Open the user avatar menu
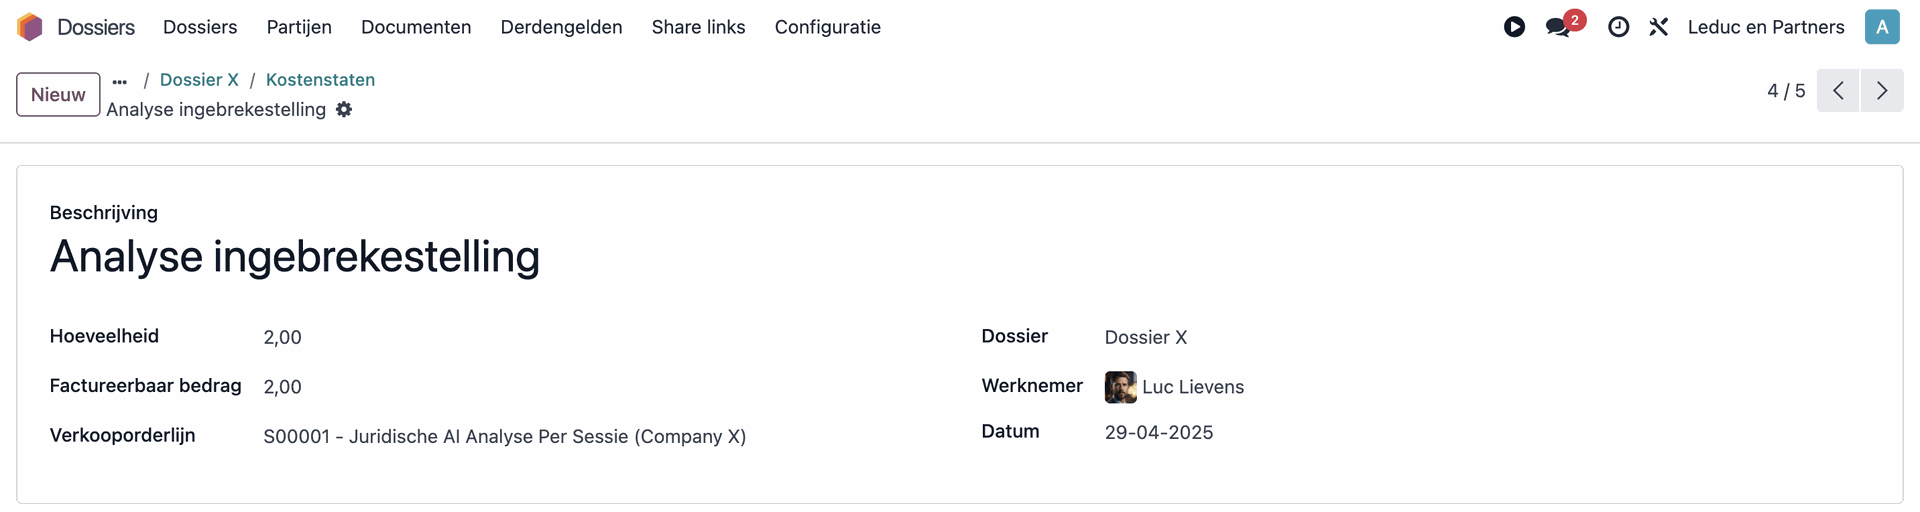Screen dimensions: 1920x512 1881,27
